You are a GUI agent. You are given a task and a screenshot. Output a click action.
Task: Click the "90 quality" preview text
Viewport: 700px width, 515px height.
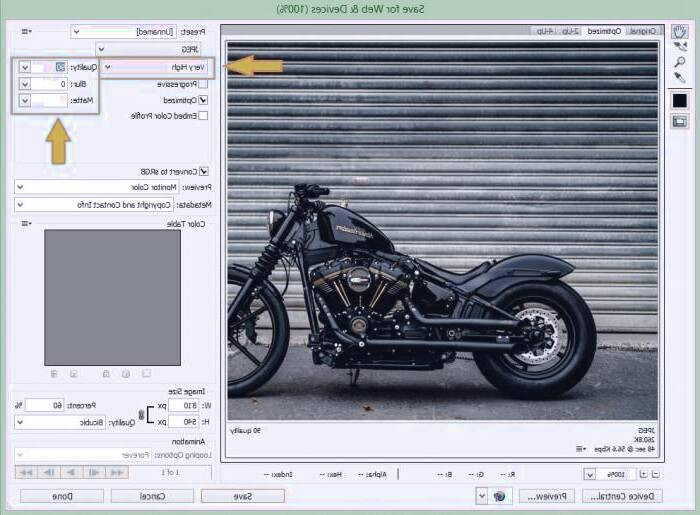246,431
